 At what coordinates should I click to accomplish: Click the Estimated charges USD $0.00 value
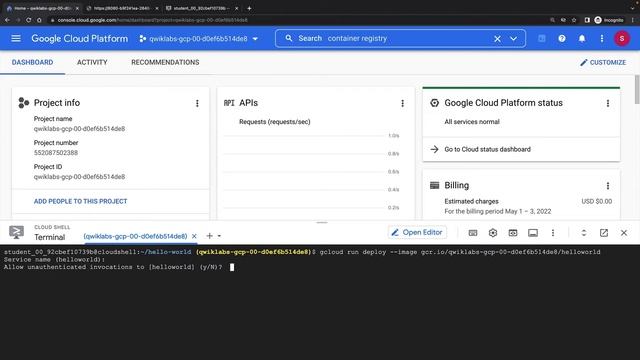(596, 201)
